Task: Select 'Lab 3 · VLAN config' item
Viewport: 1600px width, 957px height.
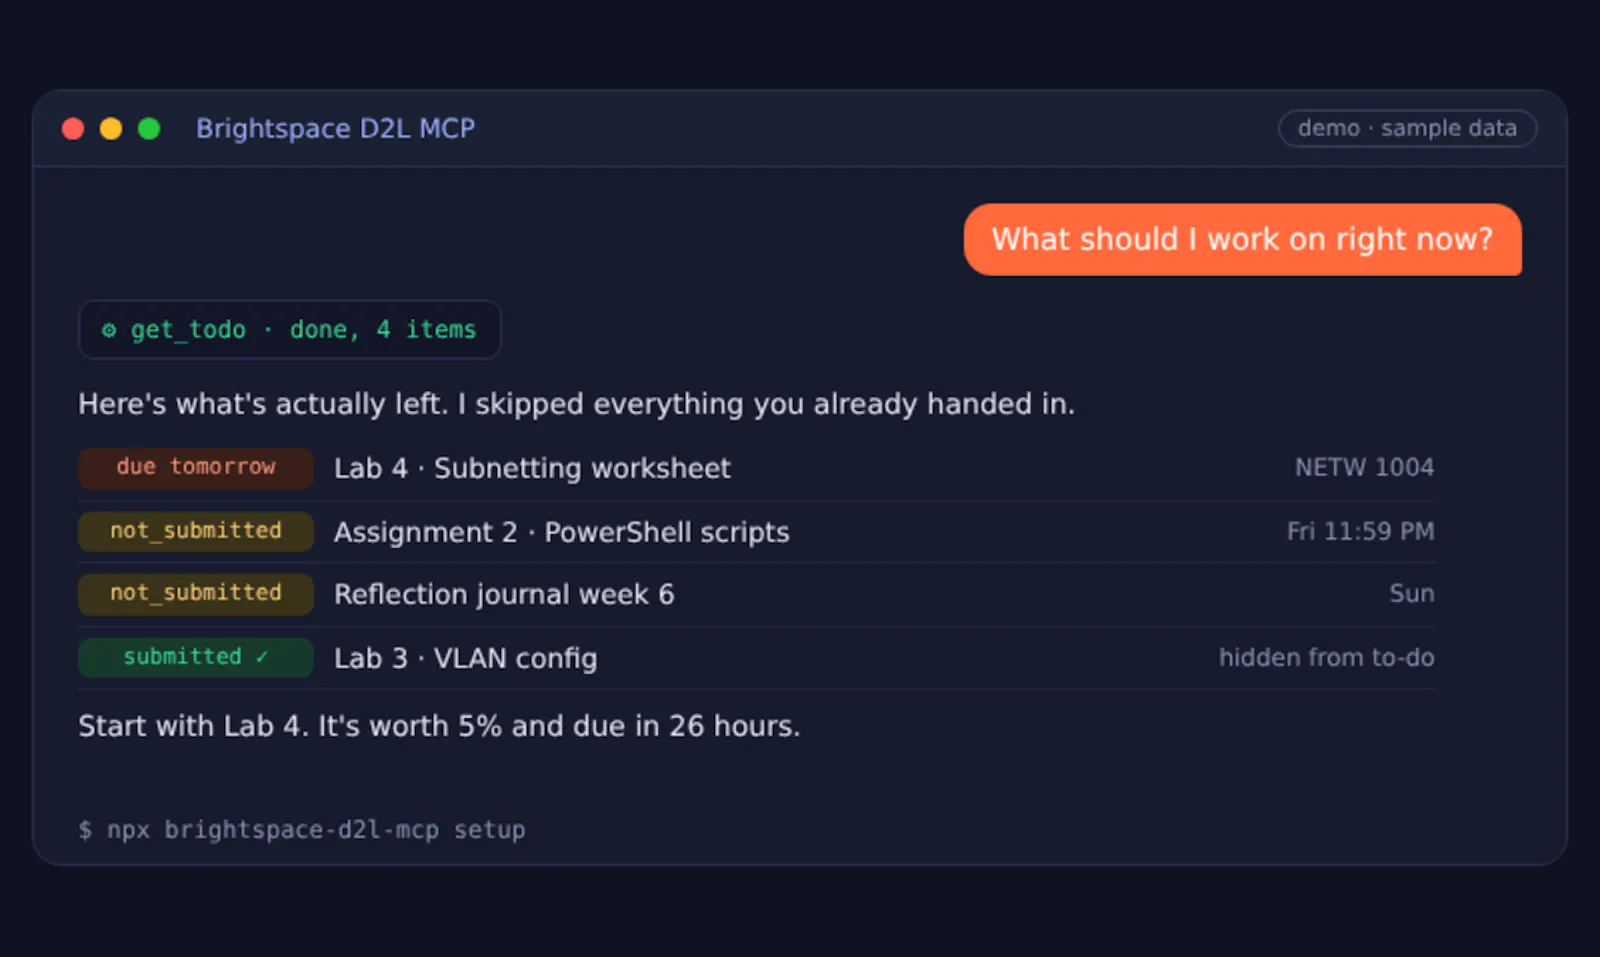Action: [x=466, y=658]
